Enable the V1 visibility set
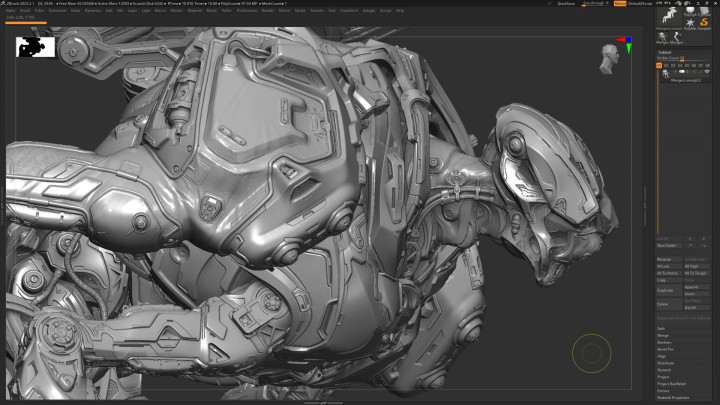The image size is (720, 405). [660, 66]
